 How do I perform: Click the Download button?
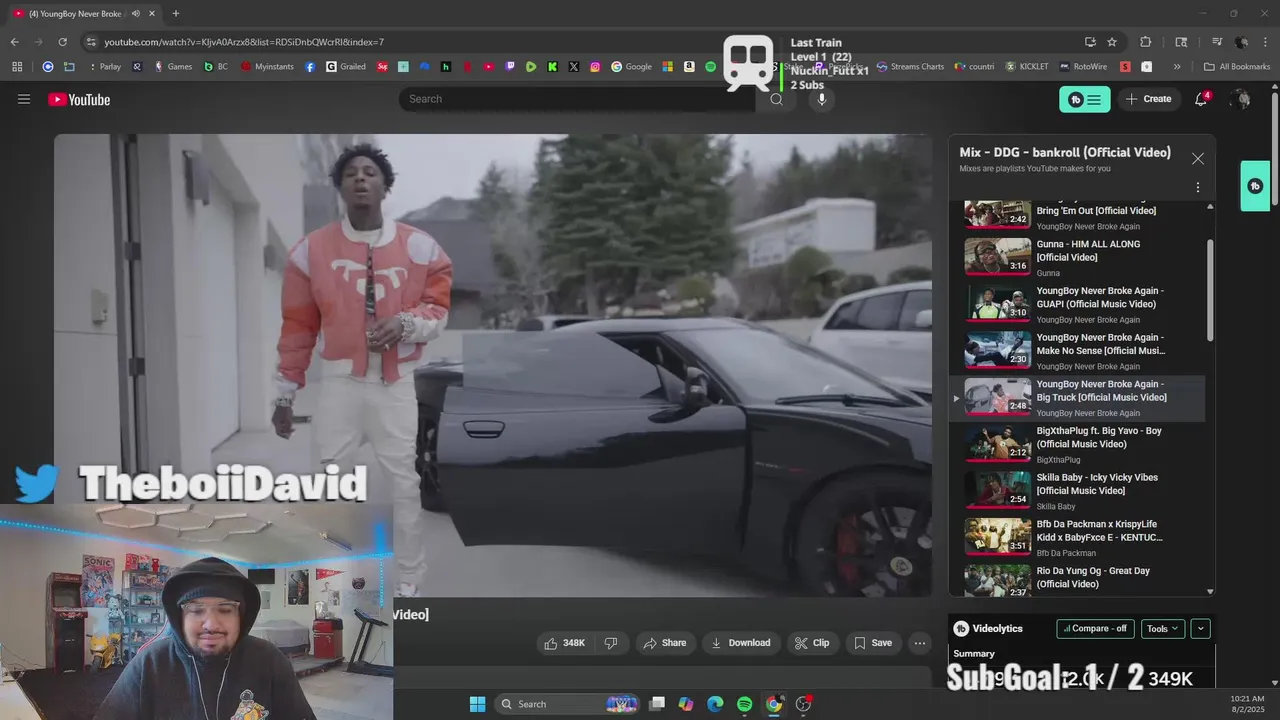click(x=741, y=643)
